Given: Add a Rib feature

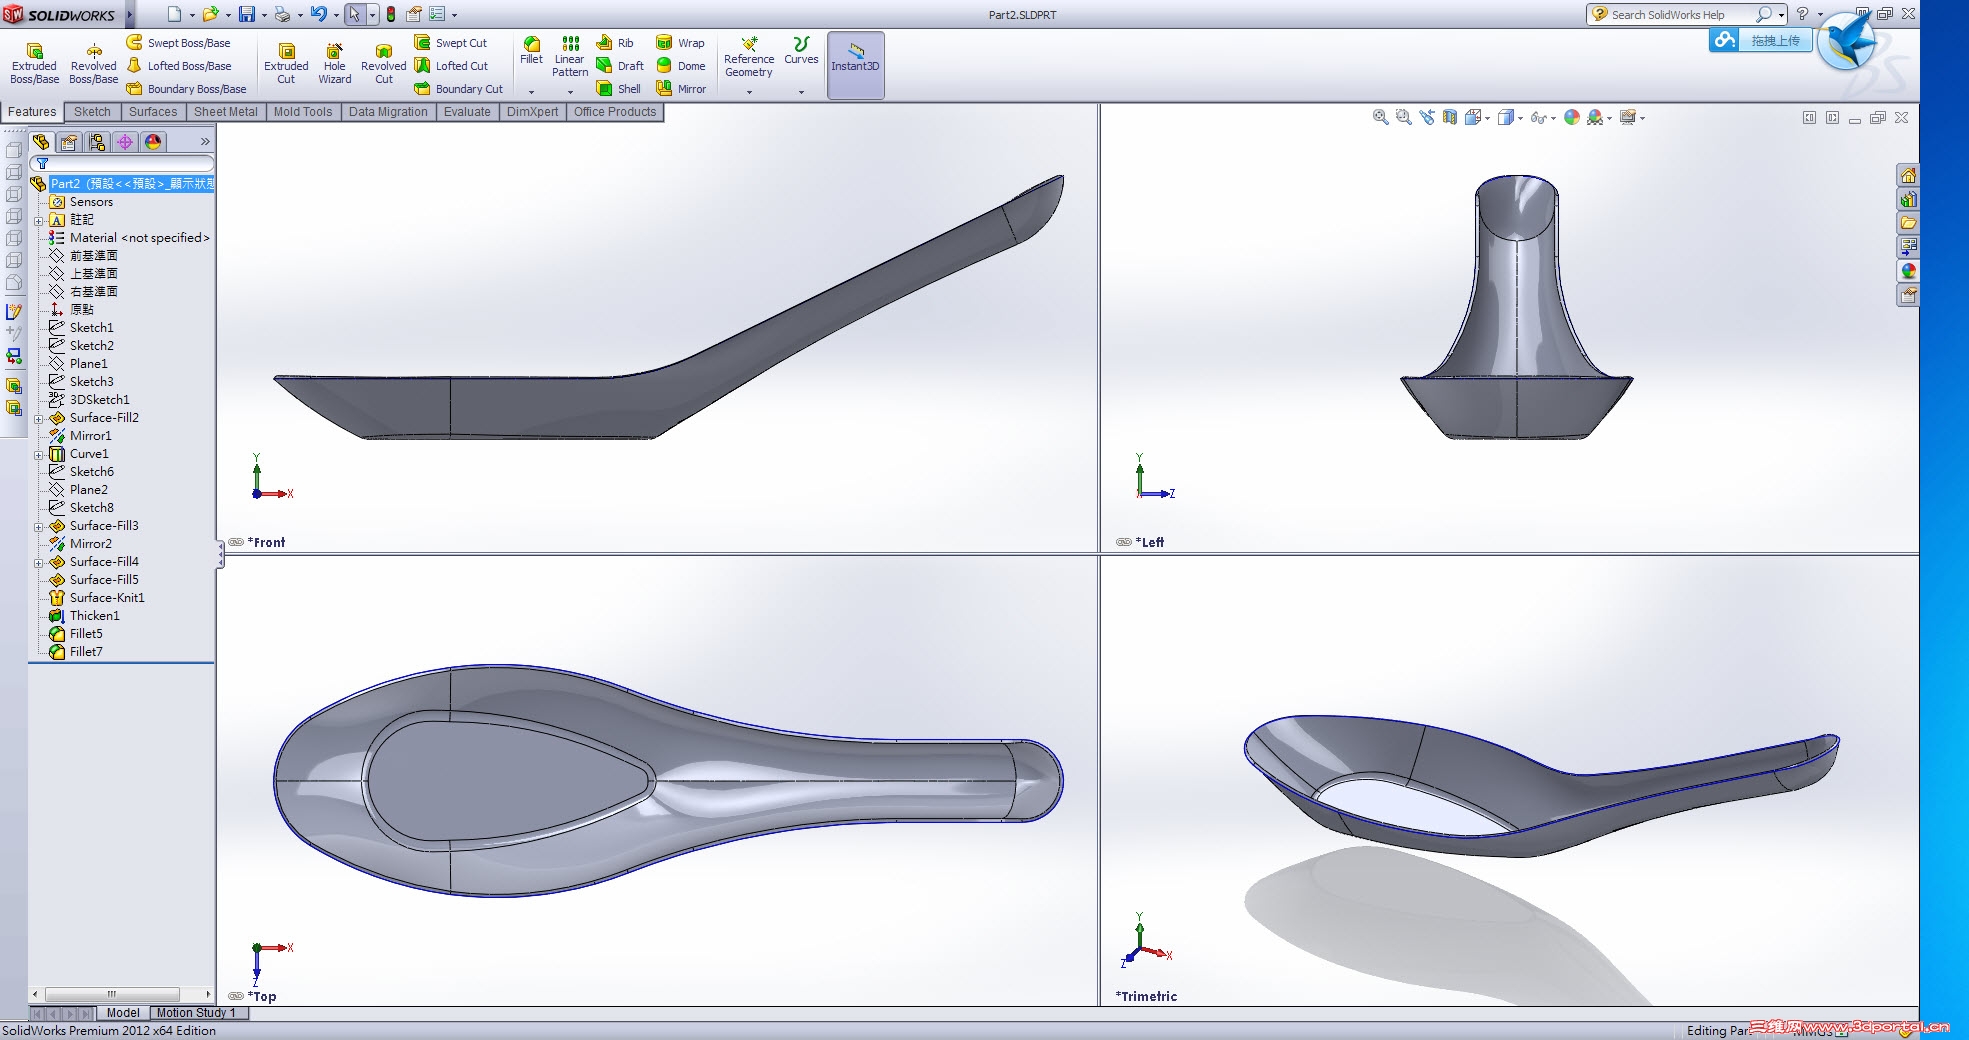Looking at the screenshot, I should [x=616, y=43].
